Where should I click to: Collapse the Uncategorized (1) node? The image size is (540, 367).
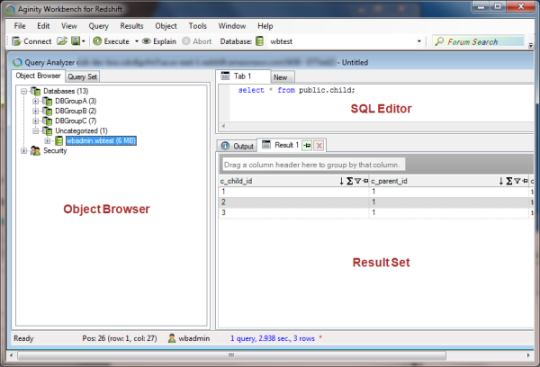(35, 131)
